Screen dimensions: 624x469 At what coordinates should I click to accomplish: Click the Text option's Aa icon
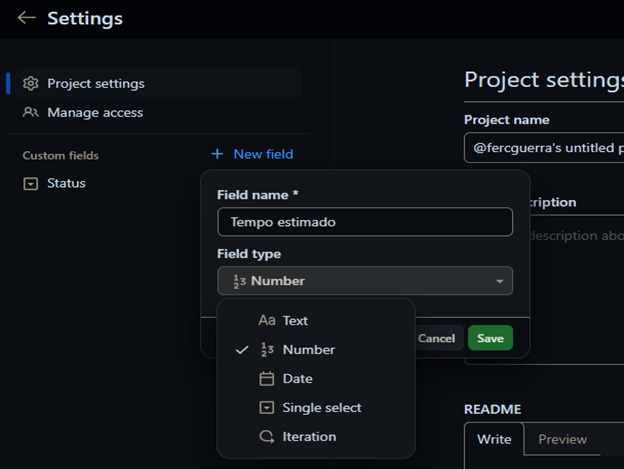(x=266, y=321)
